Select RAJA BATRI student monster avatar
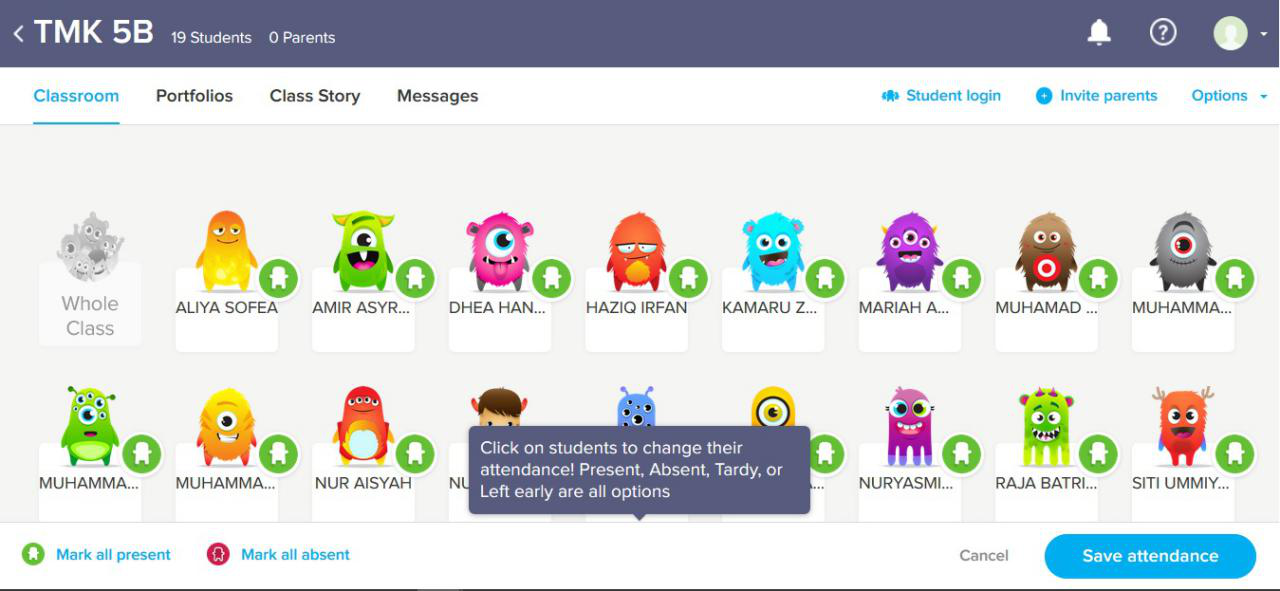1280x591 pixels. (x=1046, y=427)
